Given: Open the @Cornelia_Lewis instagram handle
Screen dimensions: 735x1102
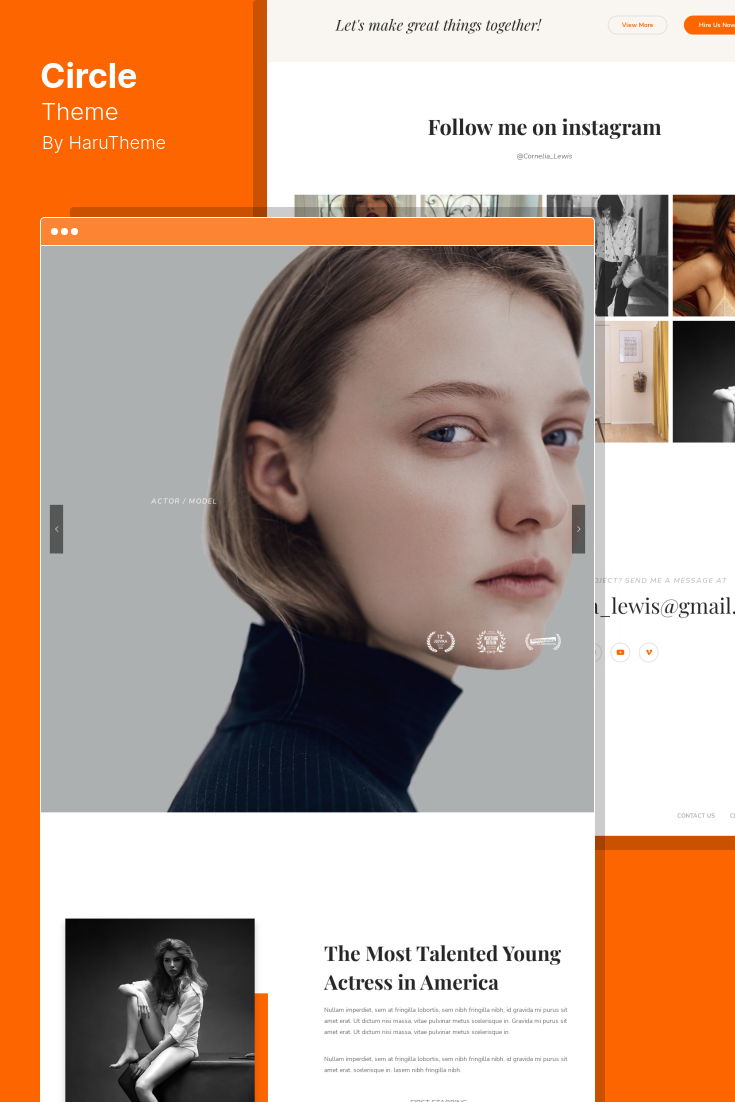Looking at the screenshot, I should (x=545, y=156).
